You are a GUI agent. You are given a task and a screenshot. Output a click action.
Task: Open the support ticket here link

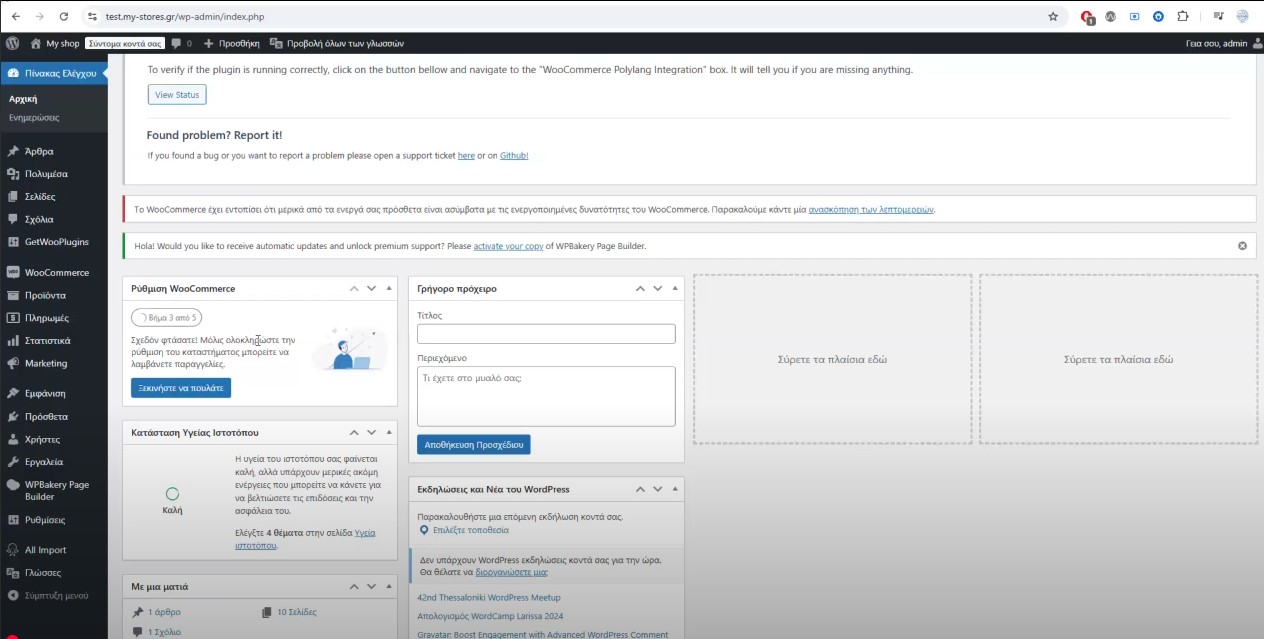tap(466, 156)
